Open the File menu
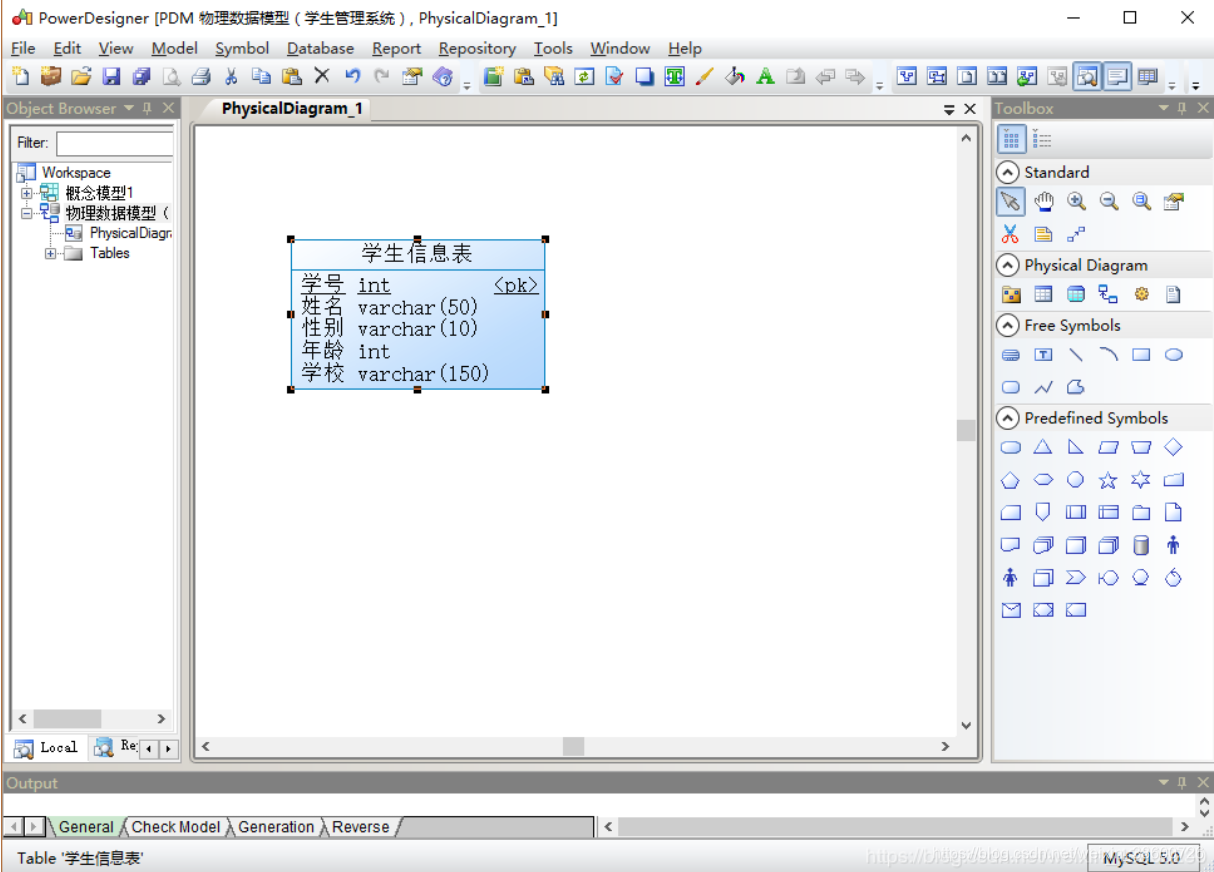1214x872 pixels. pos(23,48)
